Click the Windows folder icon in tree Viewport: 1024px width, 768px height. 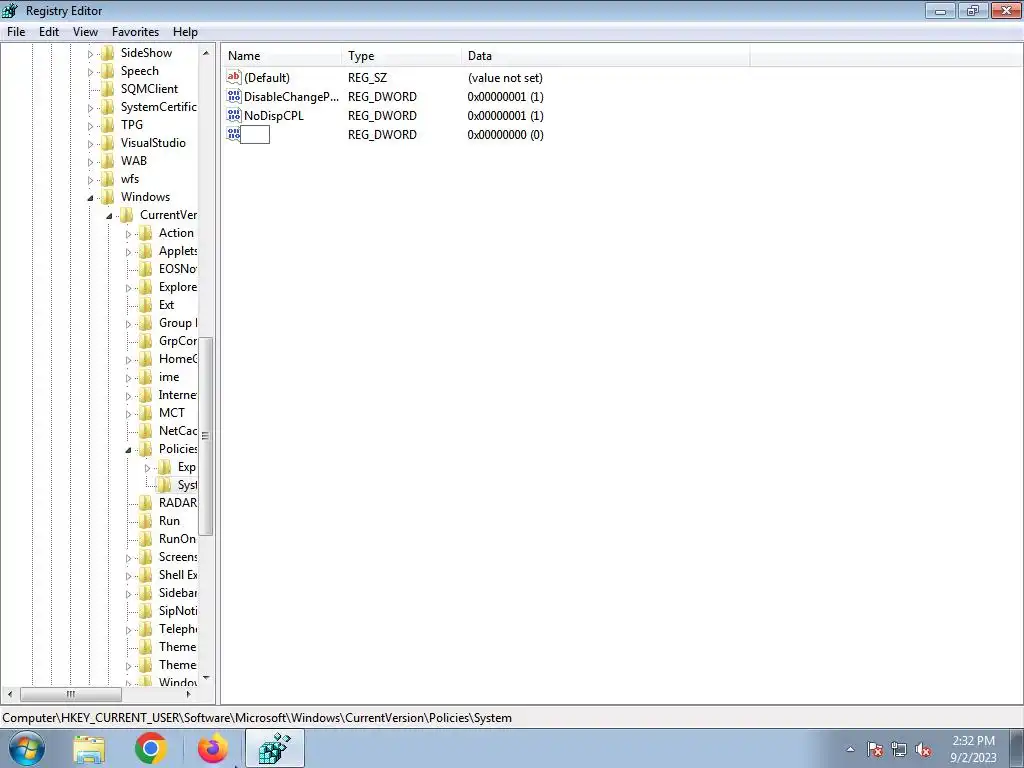click(x=107, y=197)
